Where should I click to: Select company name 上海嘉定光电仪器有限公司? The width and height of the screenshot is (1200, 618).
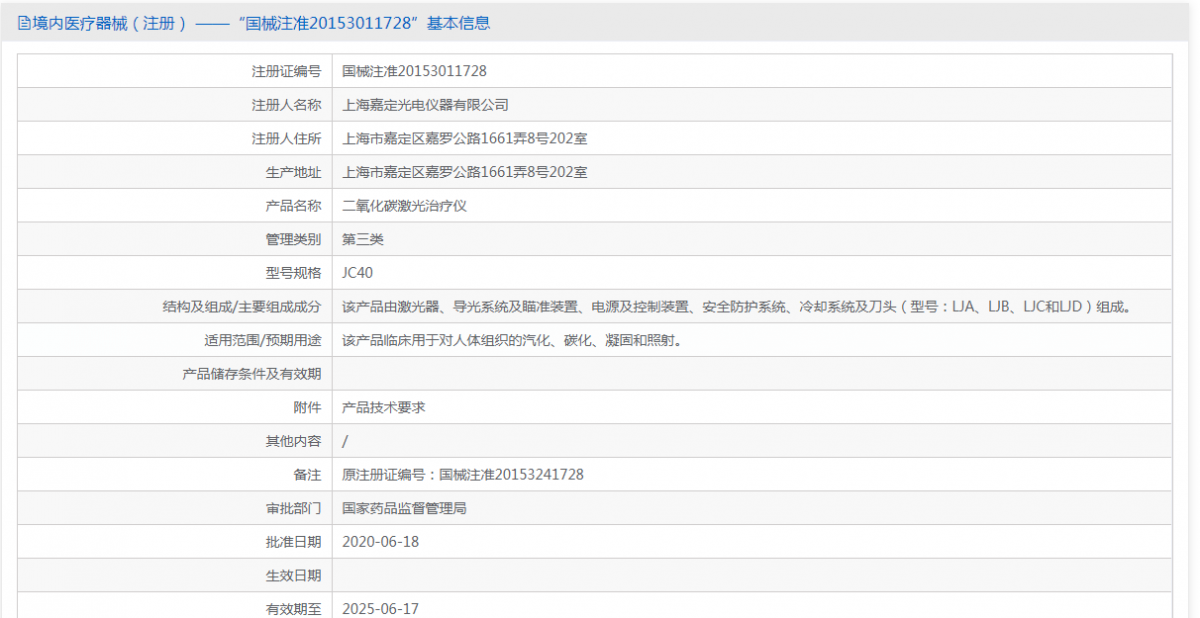tap(425, 105)
